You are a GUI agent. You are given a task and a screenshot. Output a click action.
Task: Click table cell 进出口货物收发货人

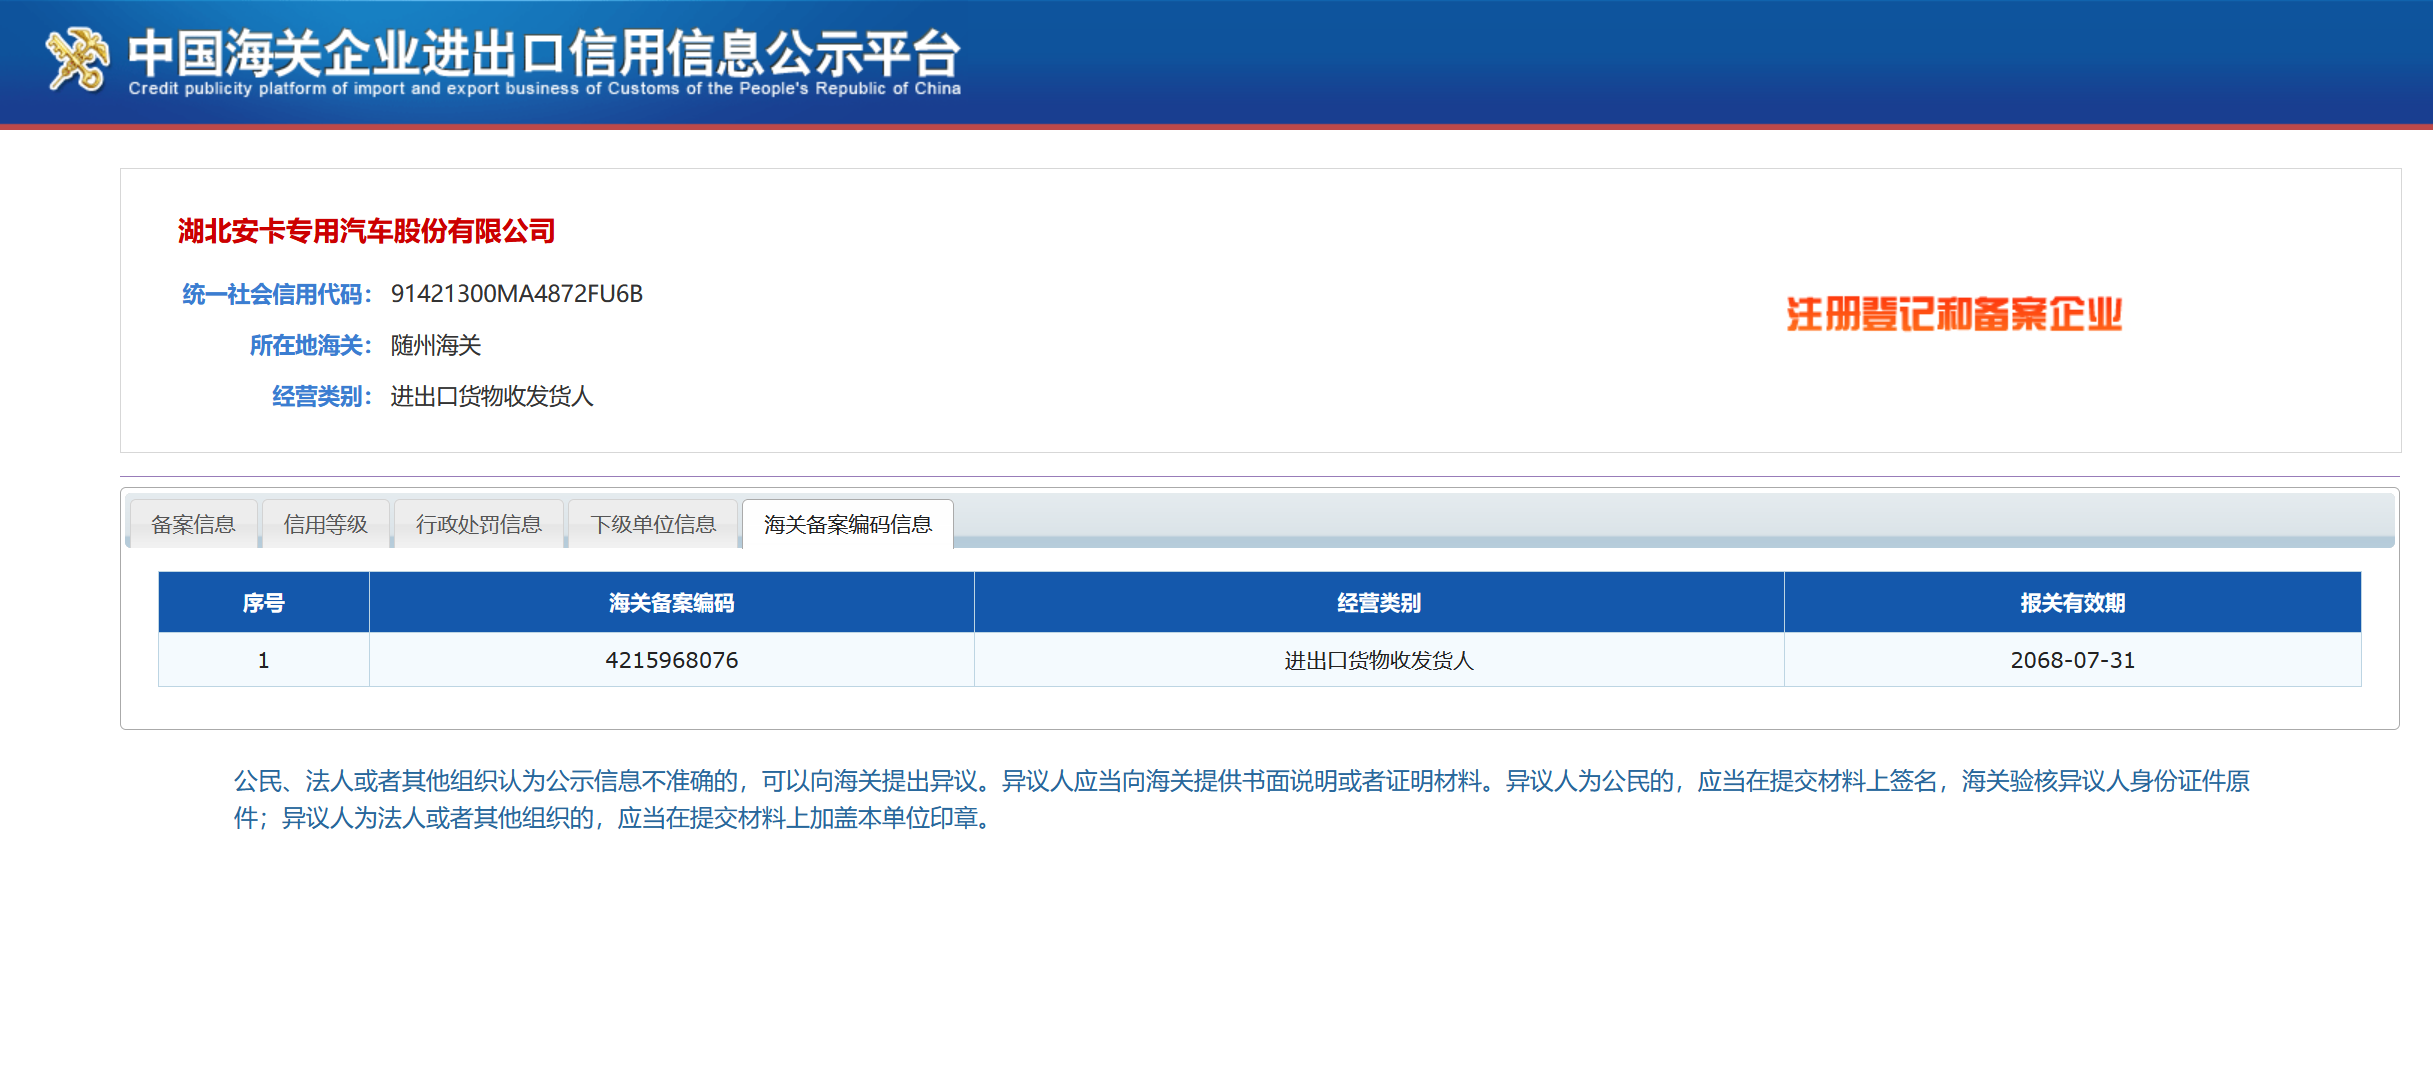(x=1379, y=660)
